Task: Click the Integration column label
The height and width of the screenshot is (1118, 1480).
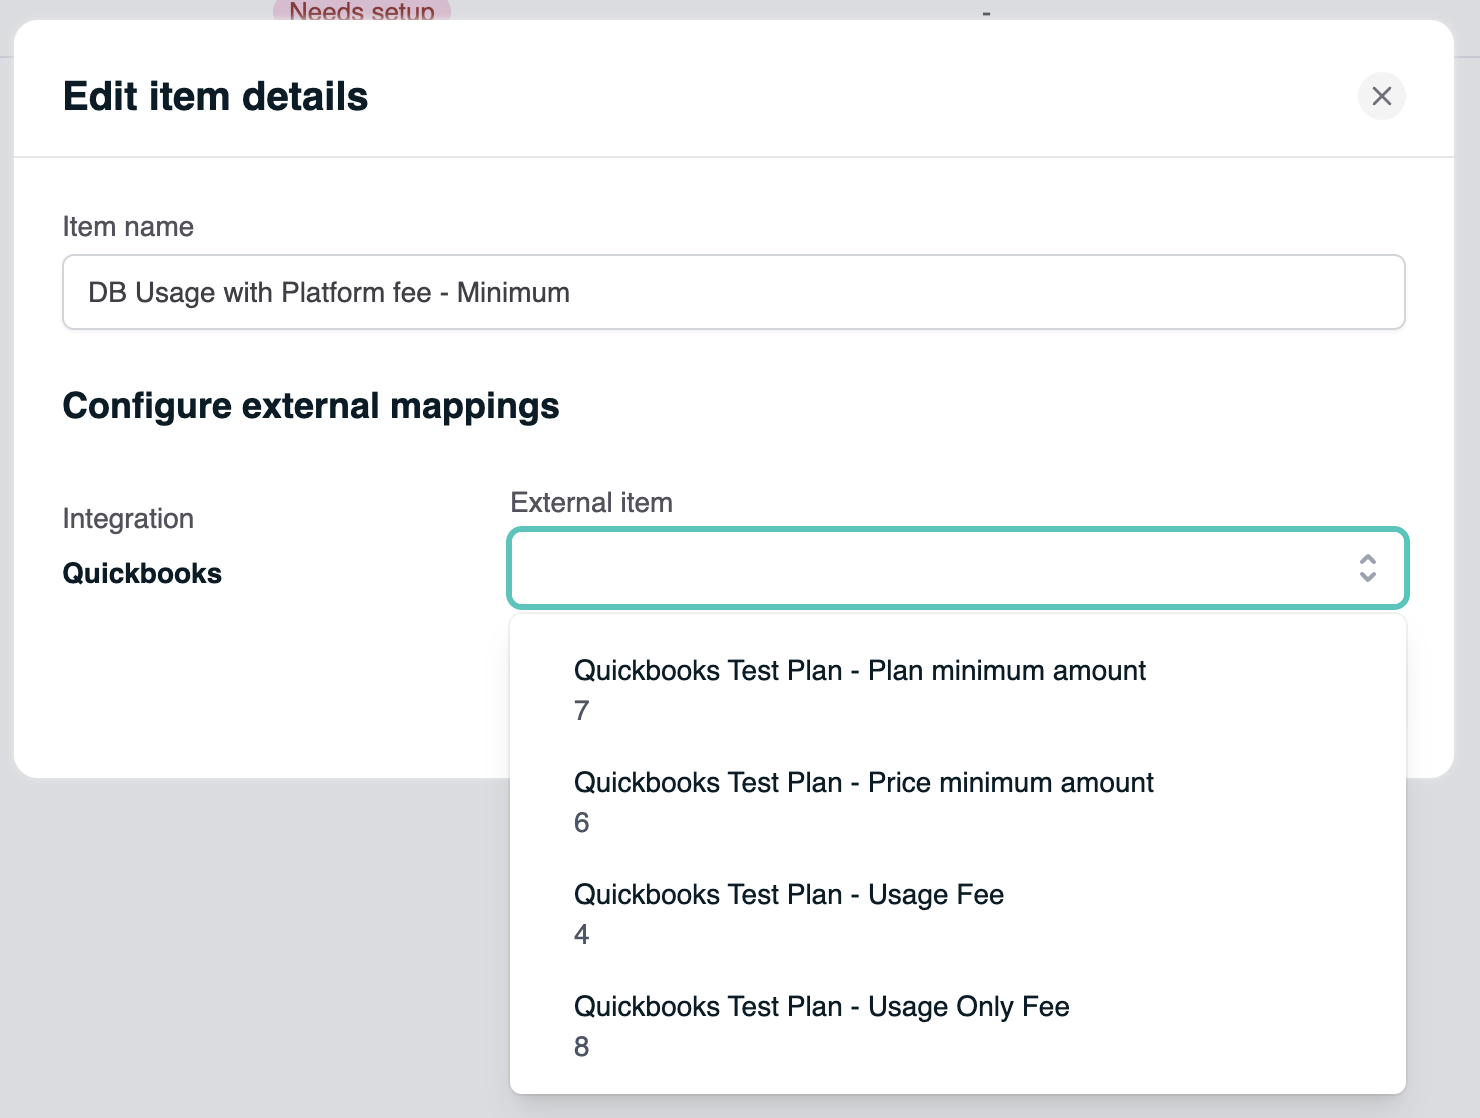Action: tap(128, 518)
